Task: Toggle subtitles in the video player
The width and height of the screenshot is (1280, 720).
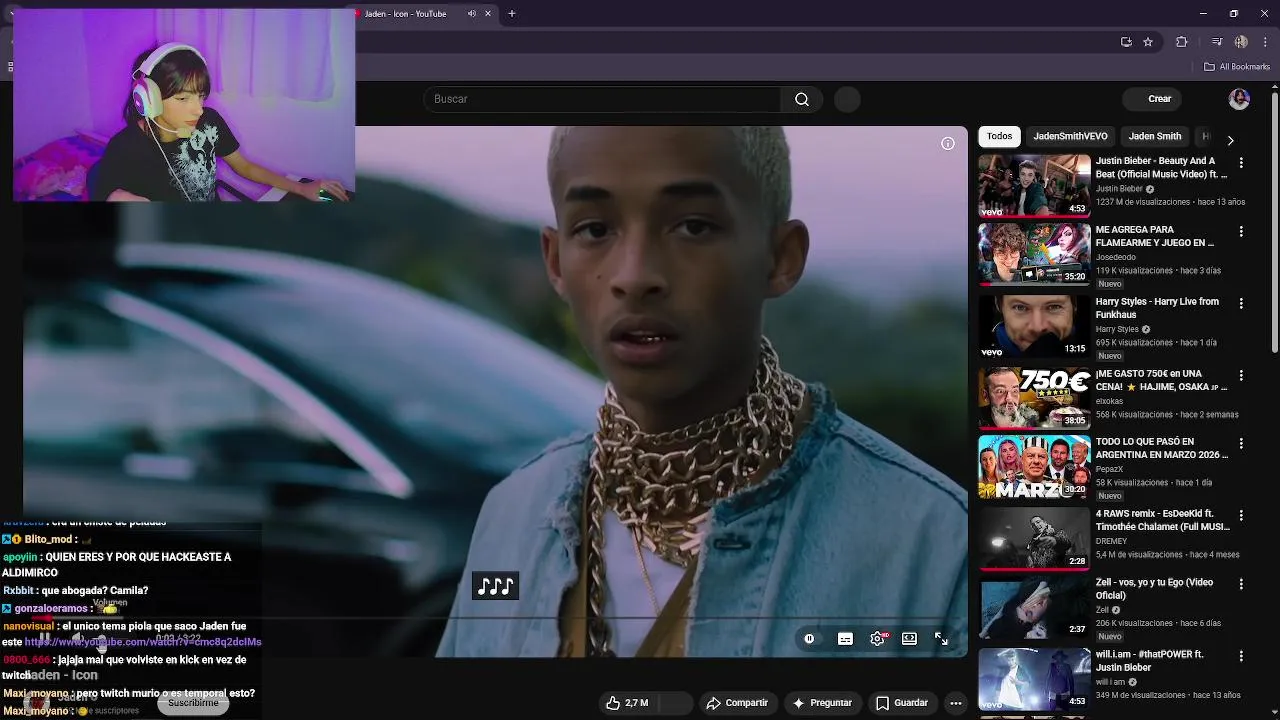Action: (x=845, y=639)
